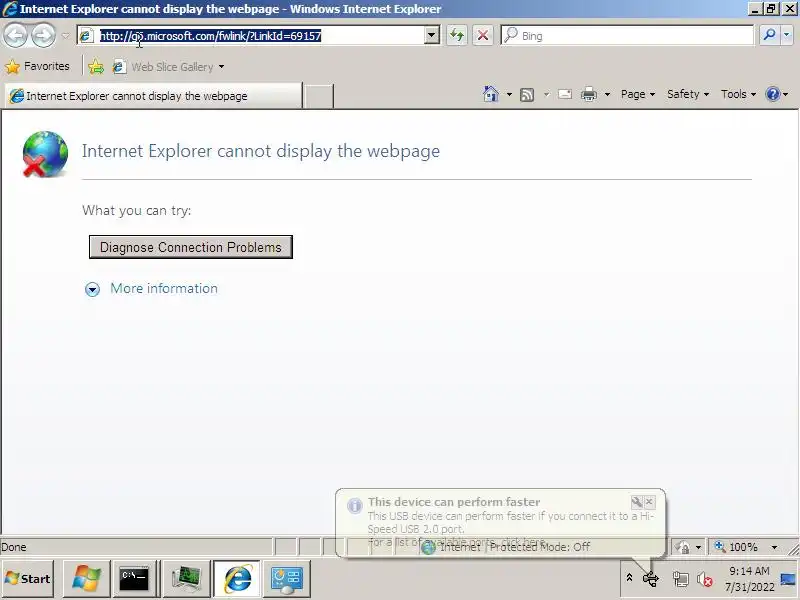The width and height of the screenshot is (800, 600).
Task: Click the RSS Feeds icon
Action: 527,95
